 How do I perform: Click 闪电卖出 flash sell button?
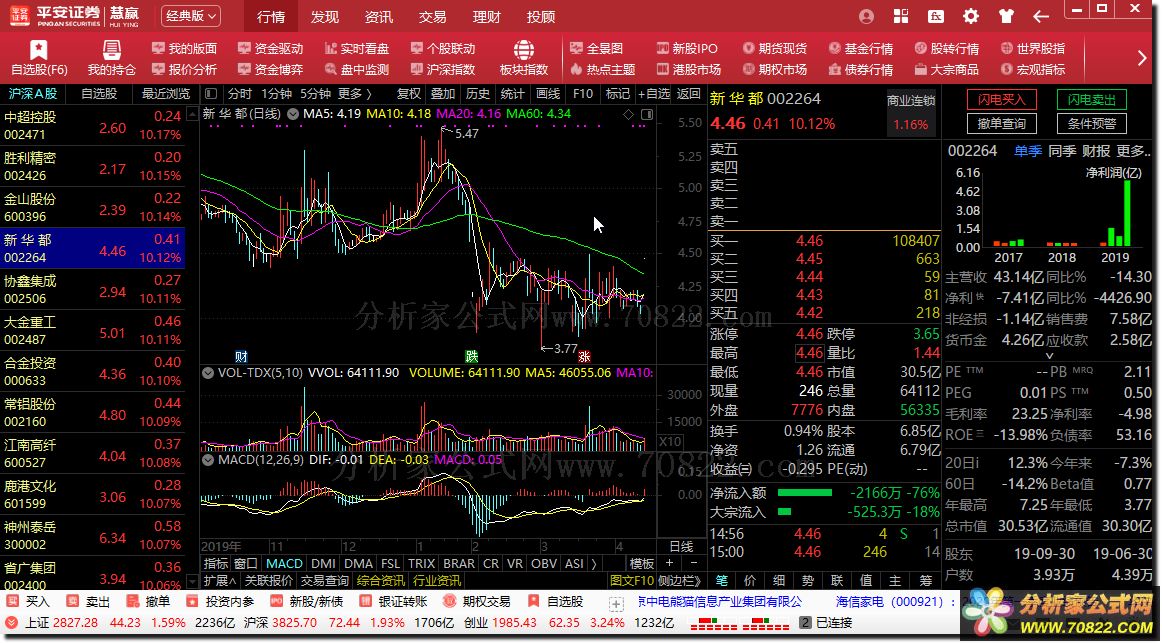click(1092, 99)
